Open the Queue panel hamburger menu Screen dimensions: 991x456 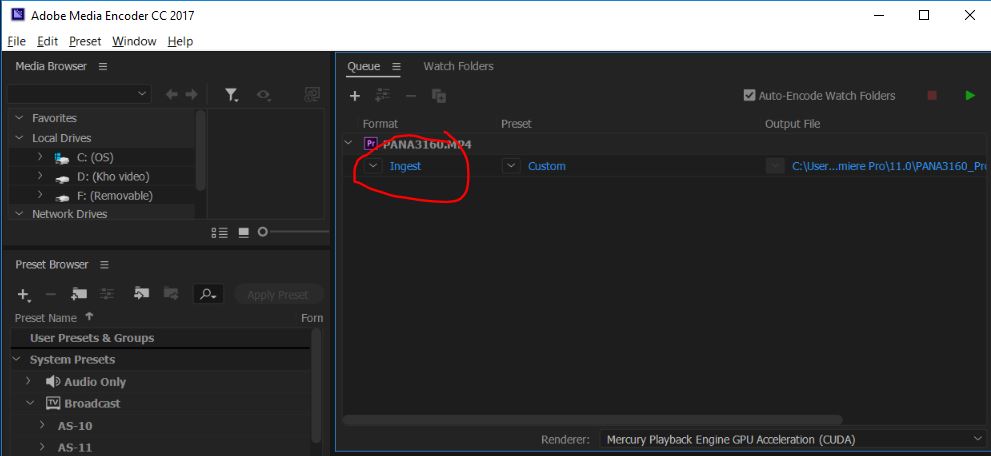[x=396, y=67]
